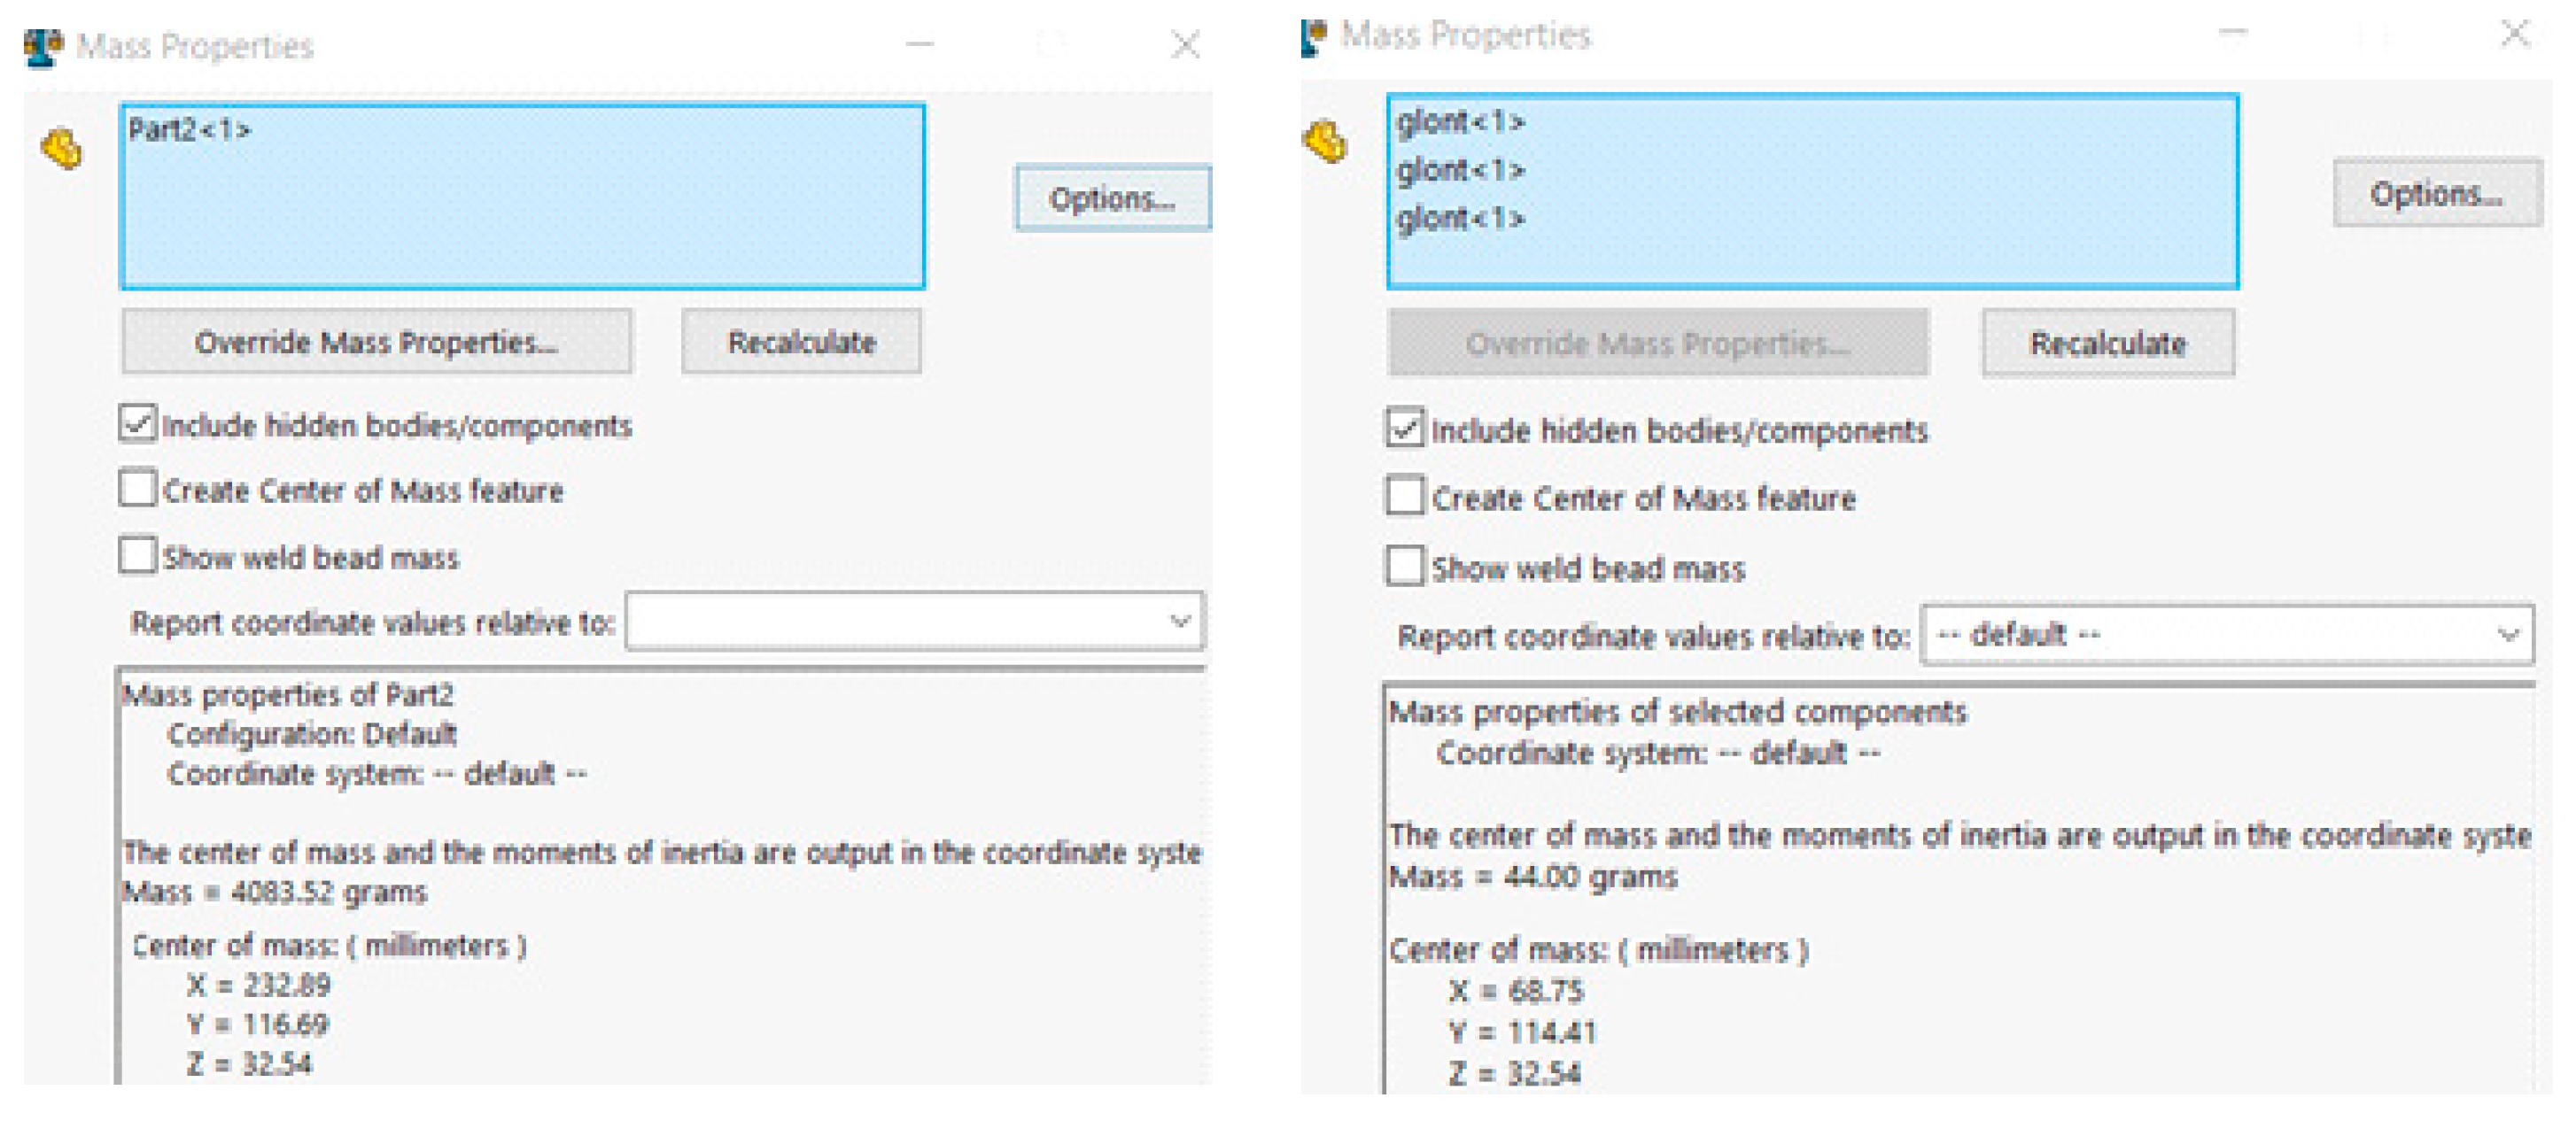Uncheck Include hidden bodies/components in right dialog
Image resolution: width=2576 pixels, height=1121 pixels.
pyautogui.click(x=1405, y=428)
